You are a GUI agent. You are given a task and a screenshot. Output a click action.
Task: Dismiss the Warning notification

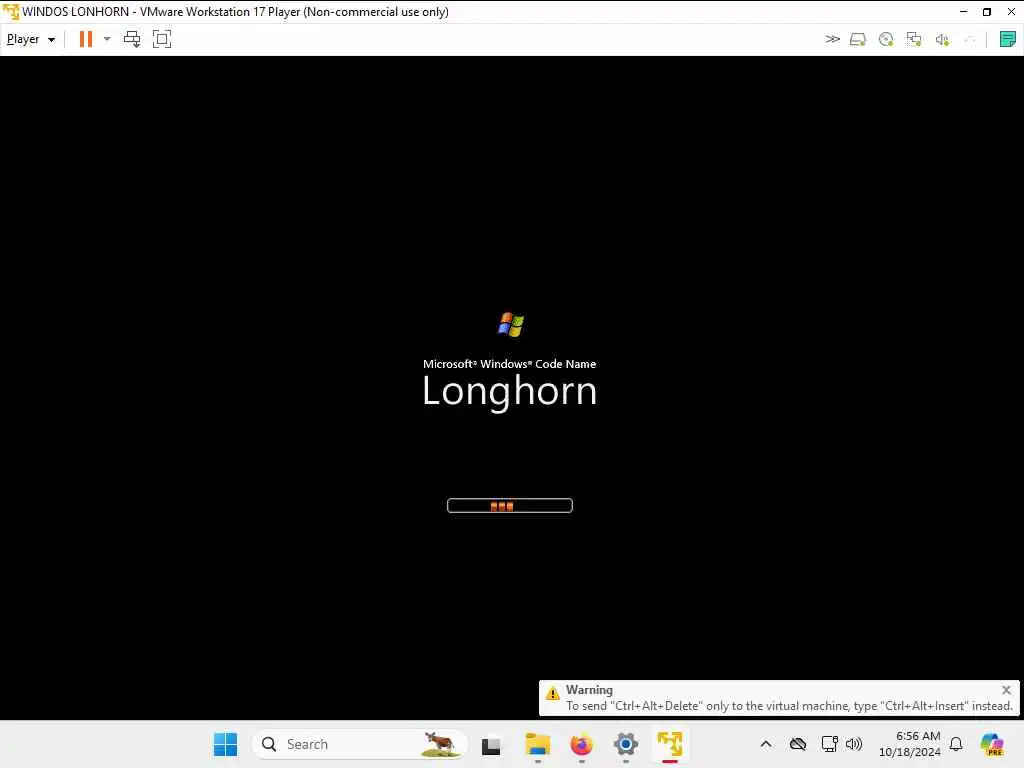click(x=1006, y=690)
